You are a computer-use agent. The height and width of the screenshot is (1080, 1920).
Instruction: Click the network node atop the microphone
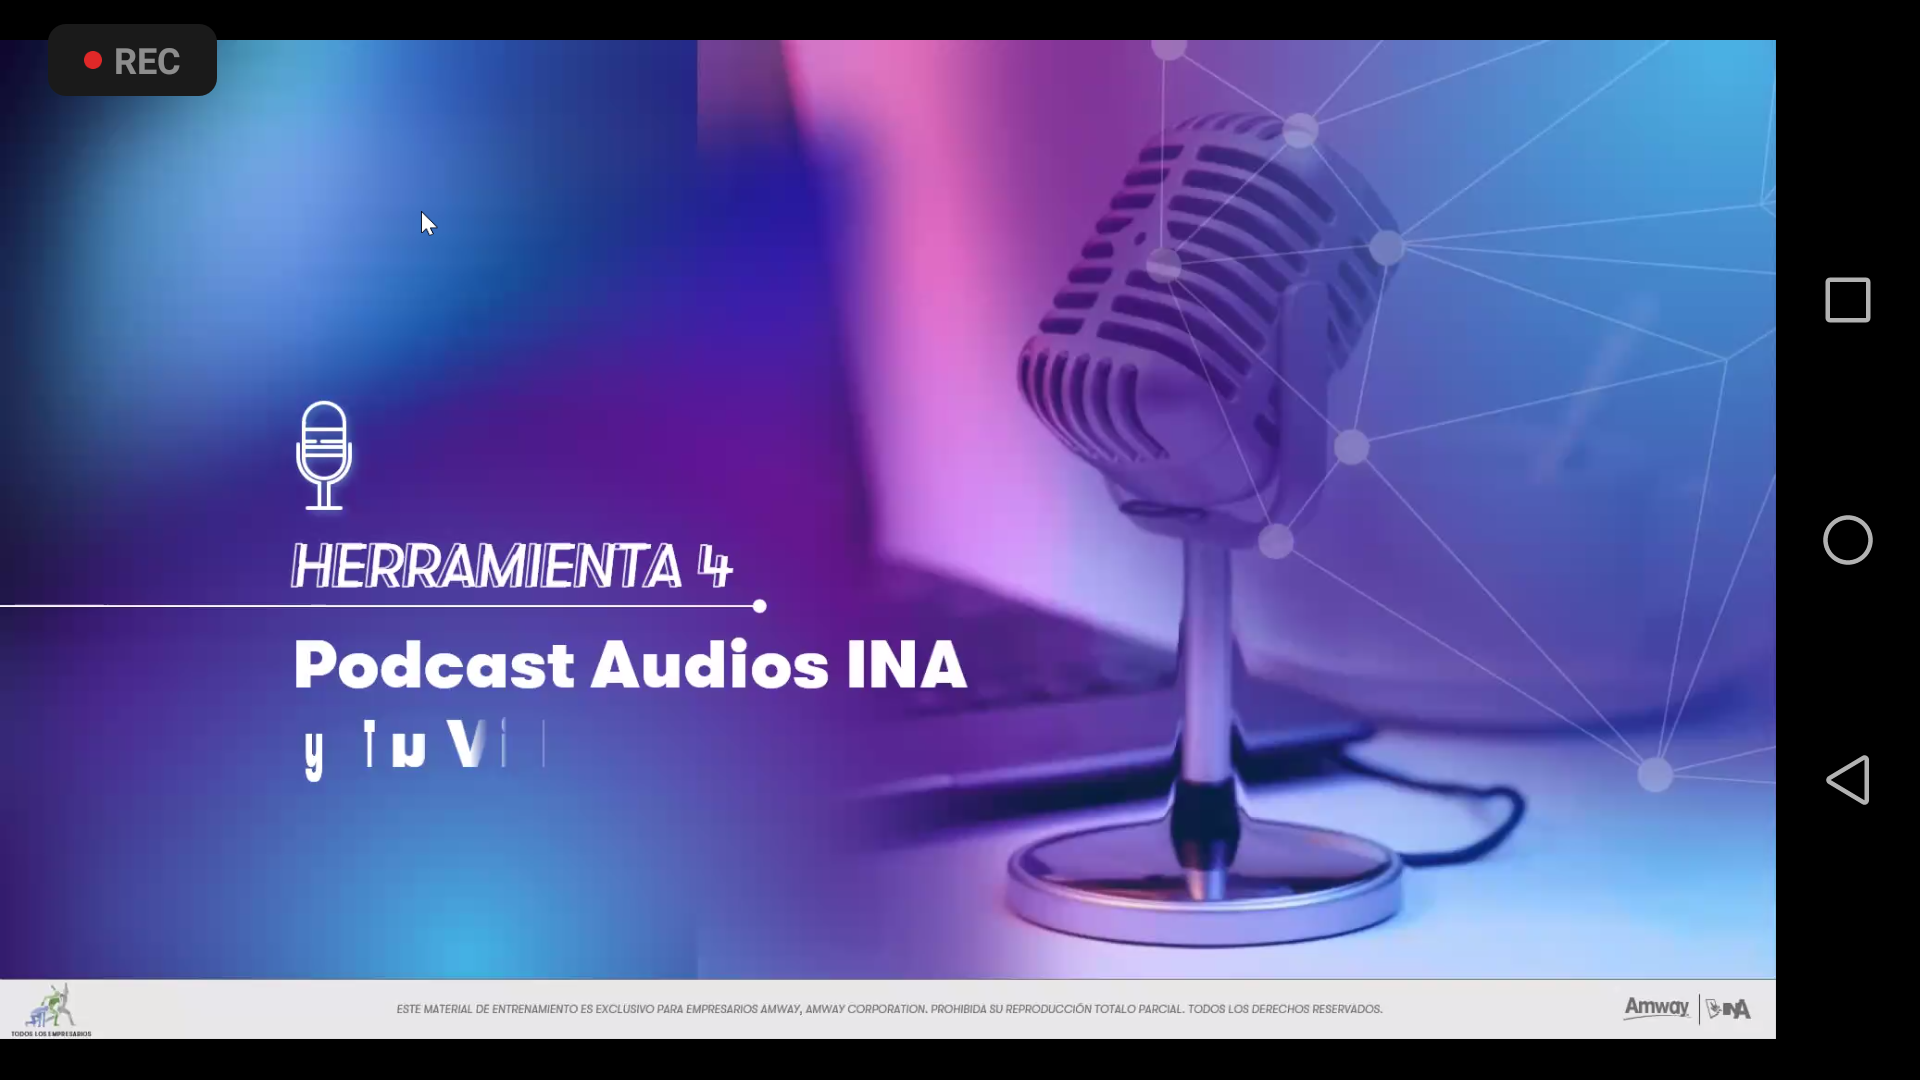1300,131
